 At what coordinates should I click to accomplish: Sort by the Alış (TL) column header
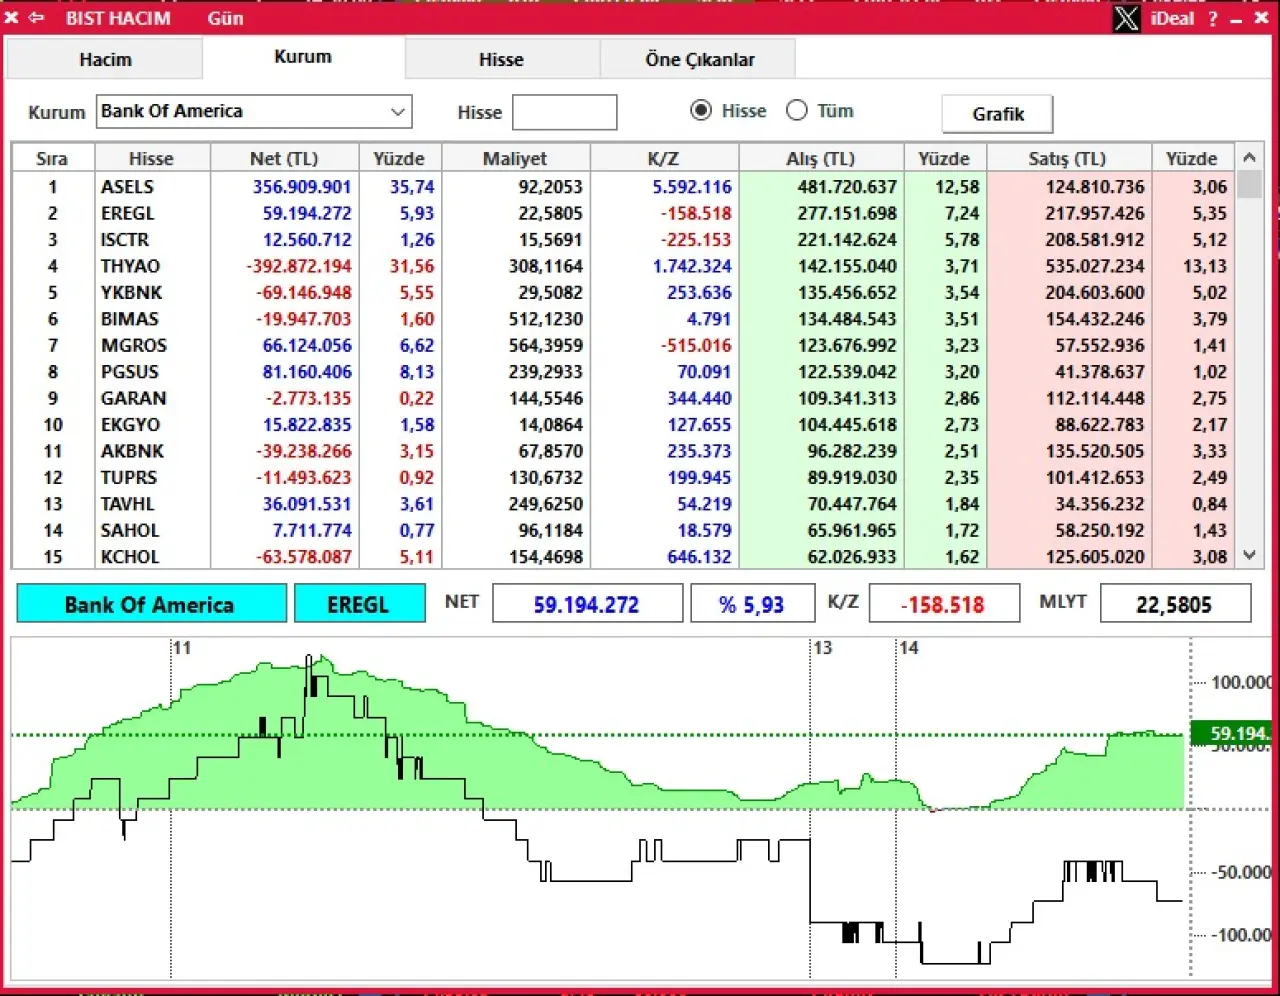point(820,159)
